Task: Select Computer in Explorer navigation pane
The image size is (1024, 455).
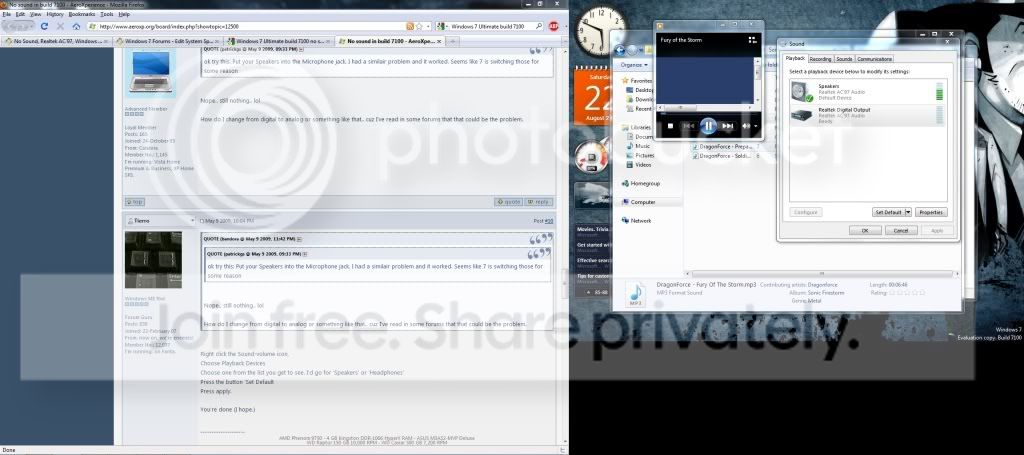Action: coord(643,202)
